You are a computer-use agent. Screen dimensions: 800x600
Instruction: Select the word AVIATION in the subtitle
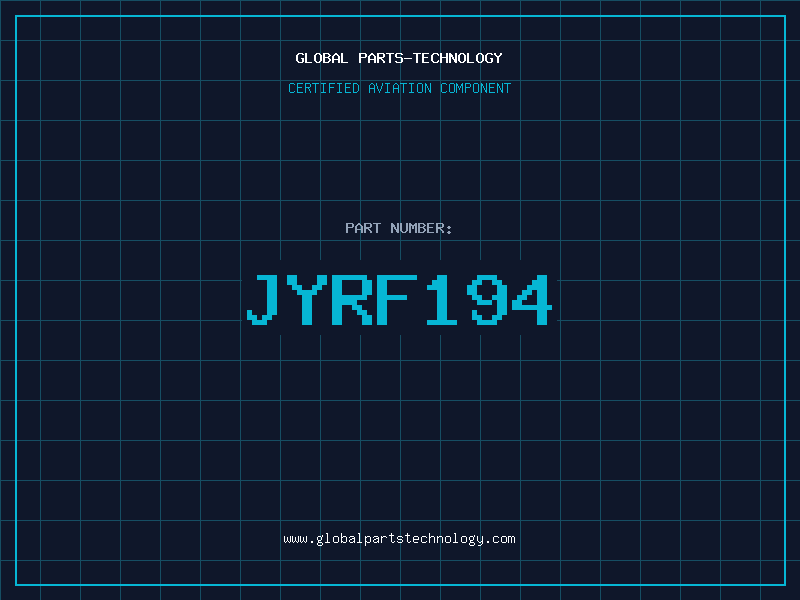point(400,88)
